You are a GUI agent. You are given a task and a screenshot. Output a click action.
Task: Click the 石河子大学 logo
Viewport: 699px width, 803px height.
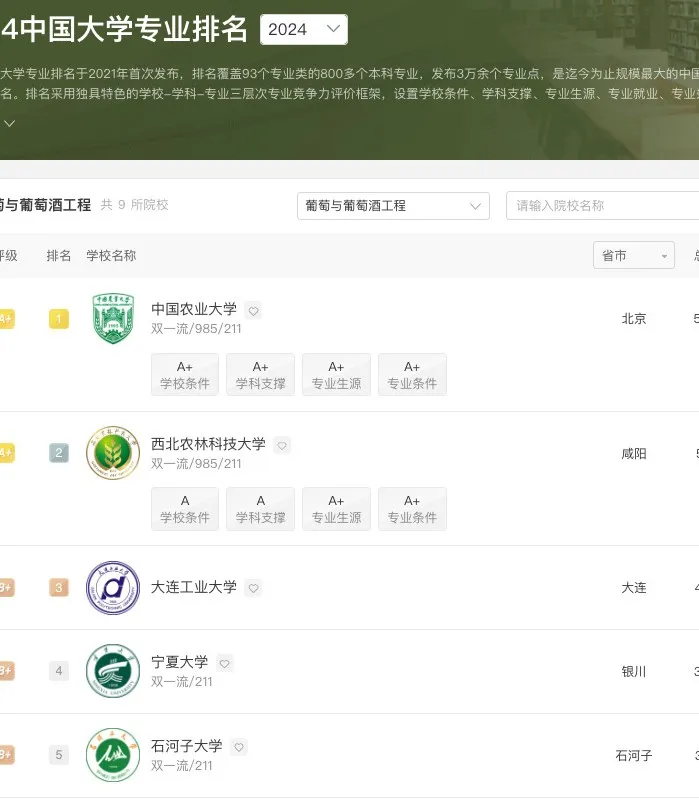[113, 755]
